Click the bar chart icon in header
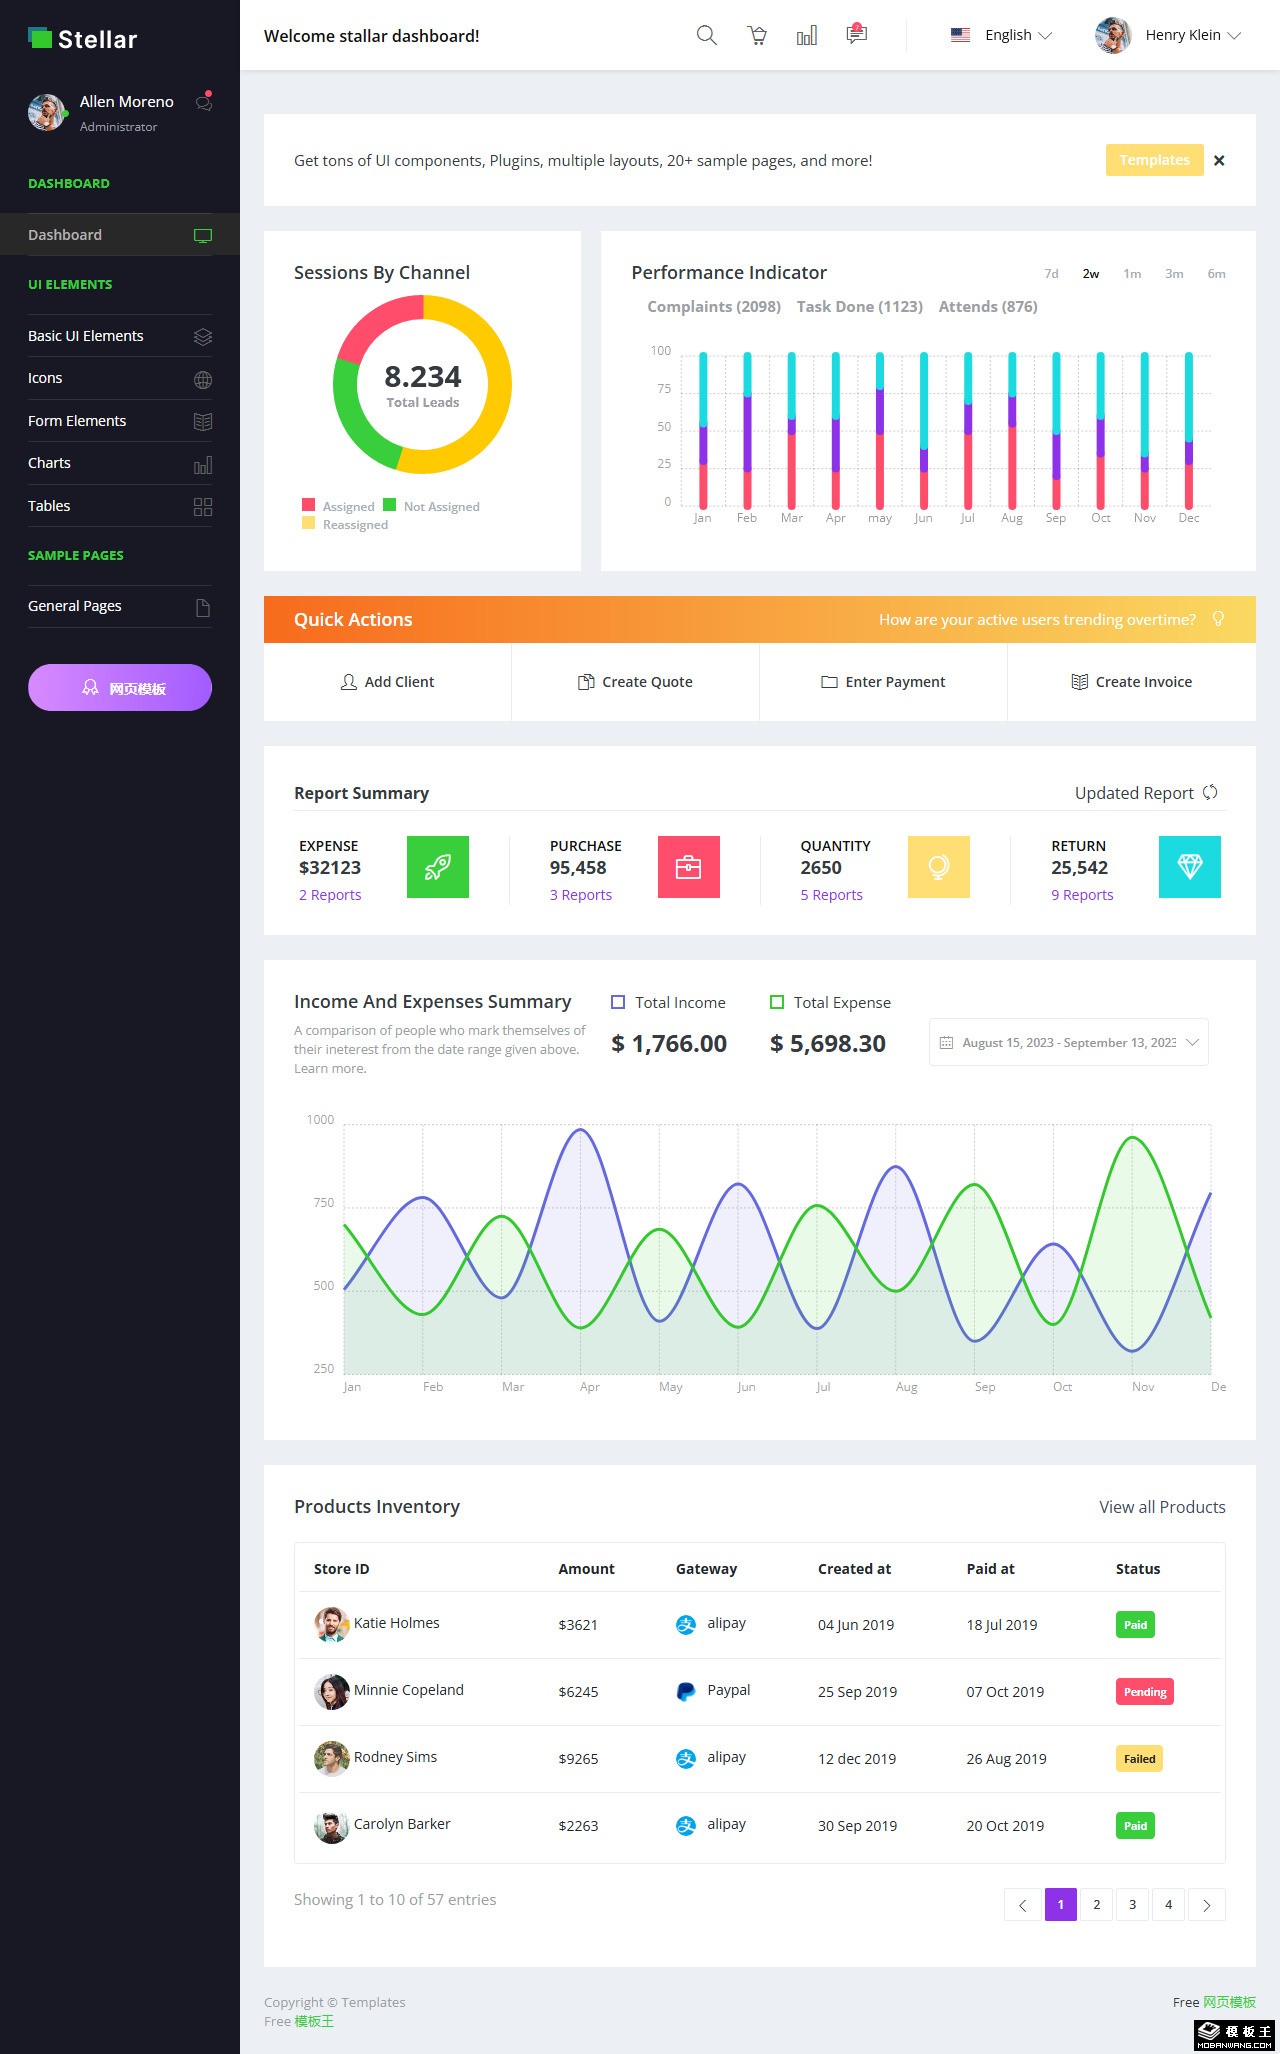Screen dimensions: 1280x2054 point(807,36)
